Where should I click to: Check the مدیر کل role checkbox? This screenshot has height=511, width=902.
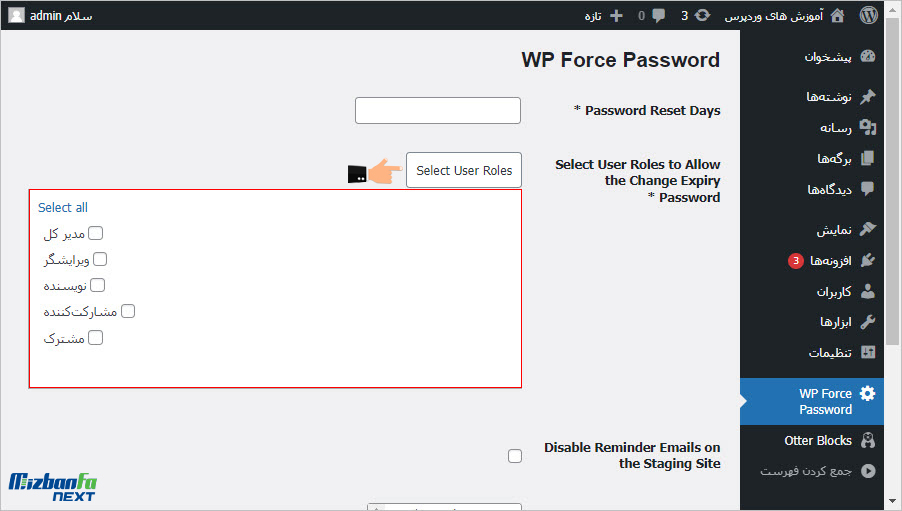(x=95, y=233)
